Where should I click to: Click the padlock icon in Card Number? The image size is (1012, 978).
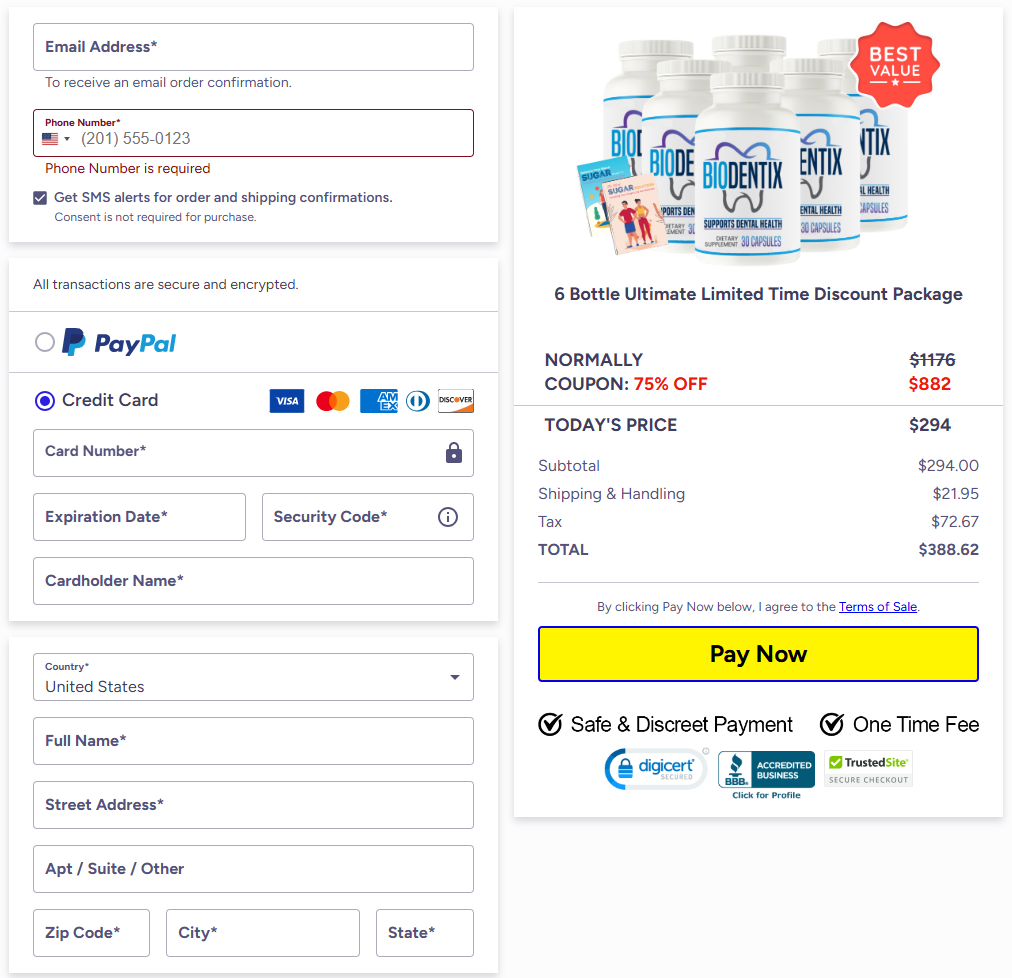tap(454, 453)
